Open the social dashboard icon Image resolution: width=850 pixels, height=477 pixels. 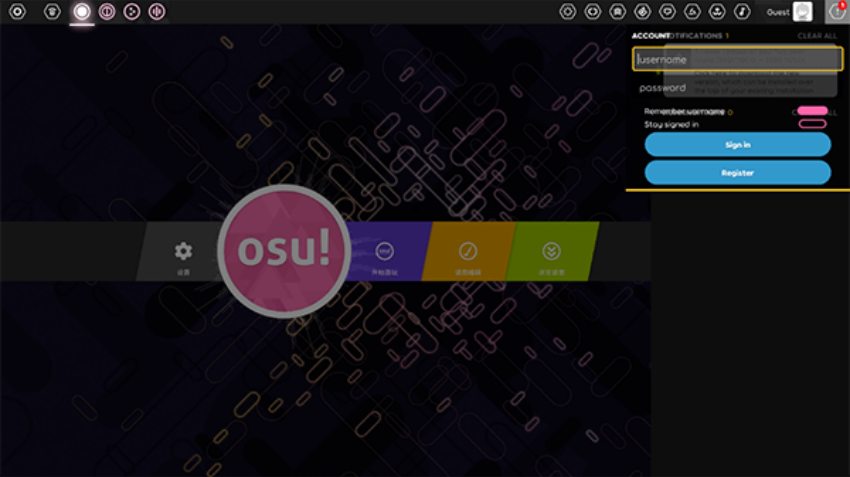(x=692, y=11)
